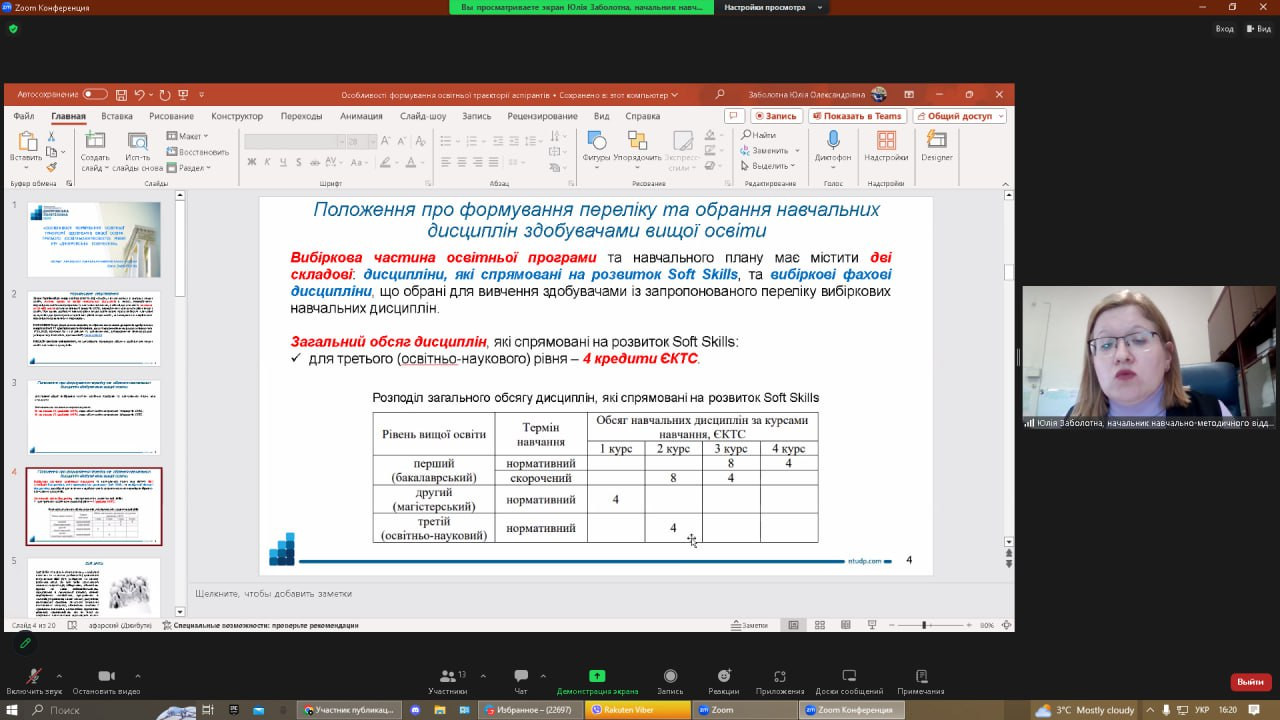Click the Фигуры shapes icon

596,142
